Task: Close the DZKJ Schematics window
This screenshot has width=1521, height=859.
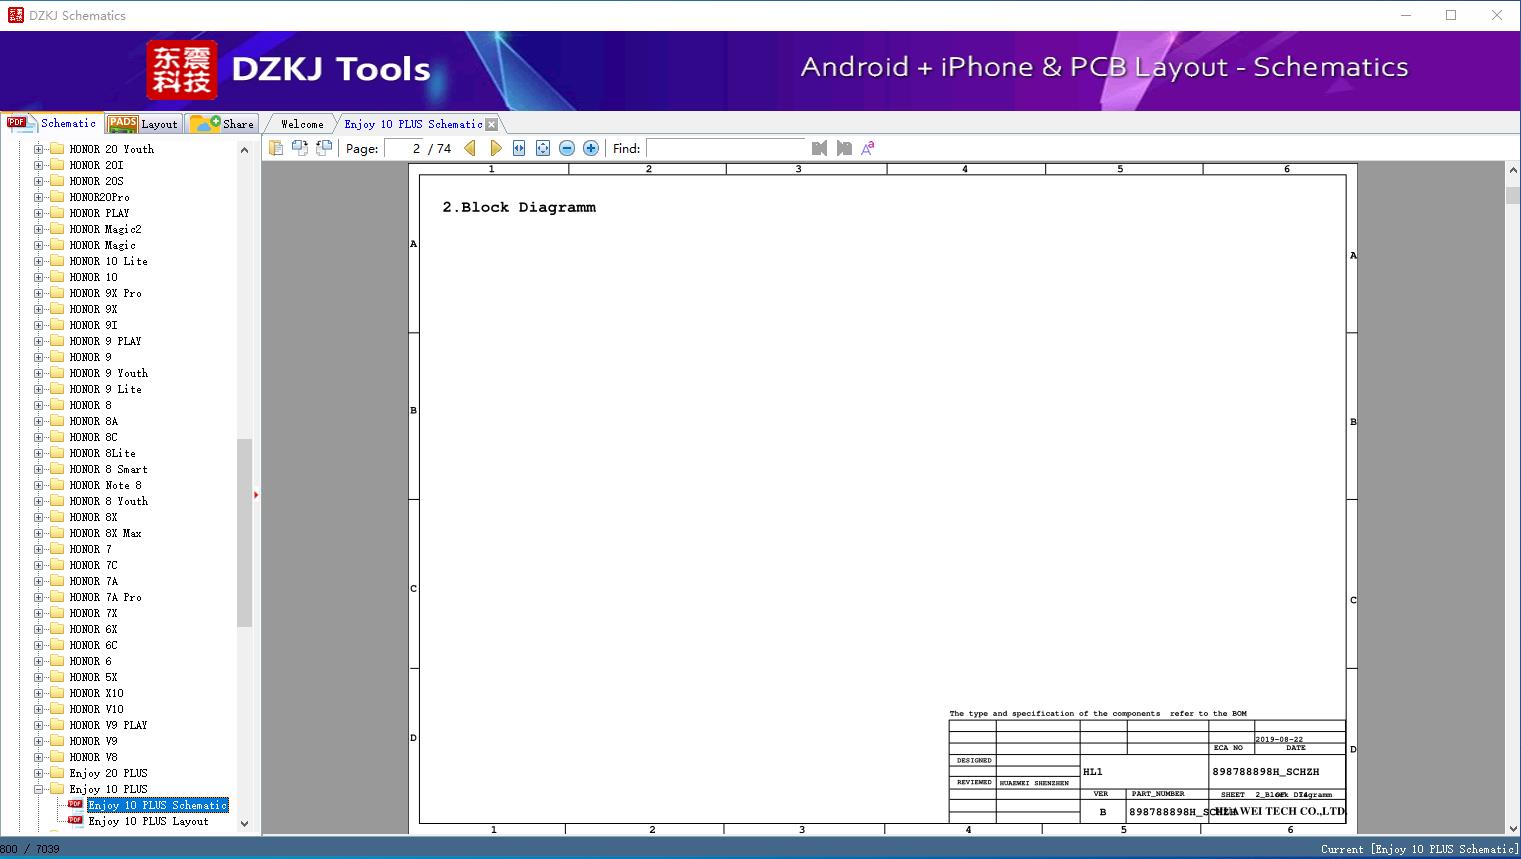Action: [x=1497, y=15]
